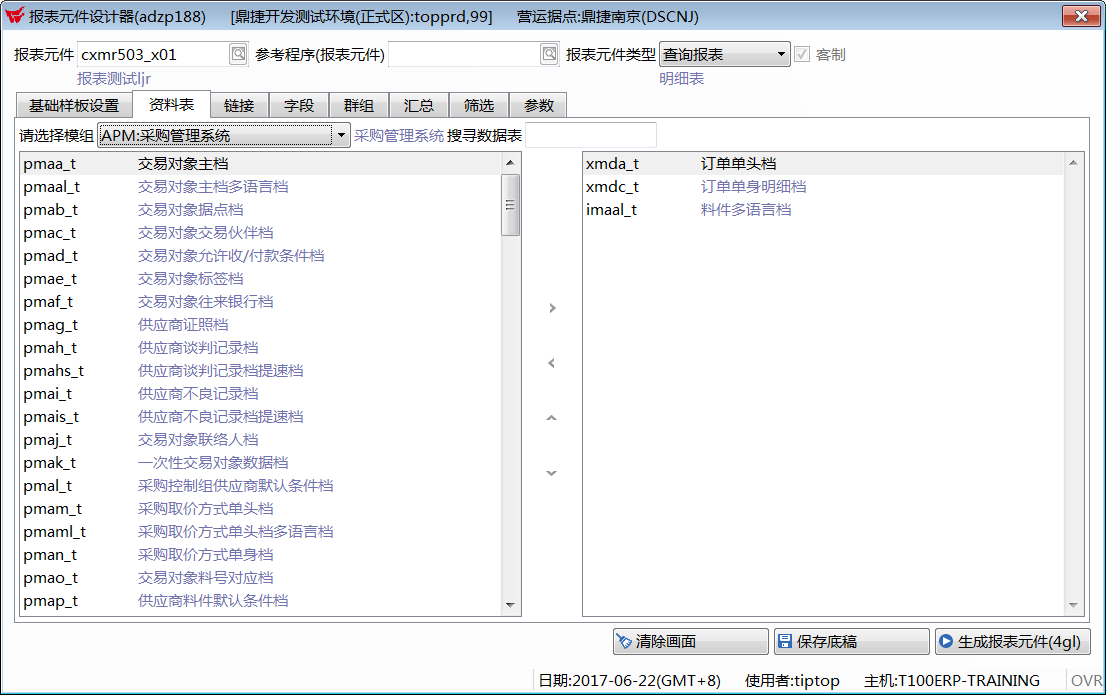Select the pmao_t 交易对象料号对应档 row
Screen dimensions: 1106x695
point(261,578)
